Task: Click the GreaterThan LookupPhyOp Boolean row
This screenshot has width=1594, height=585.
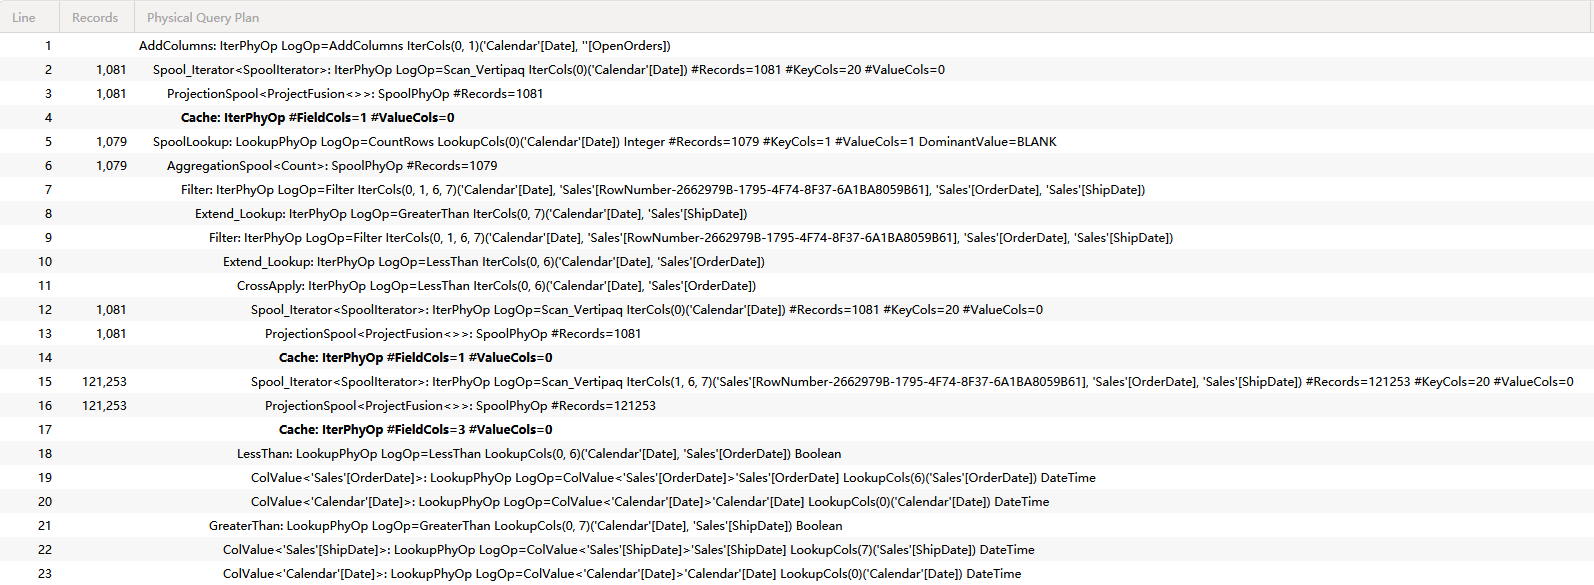Action: [797, 526]
